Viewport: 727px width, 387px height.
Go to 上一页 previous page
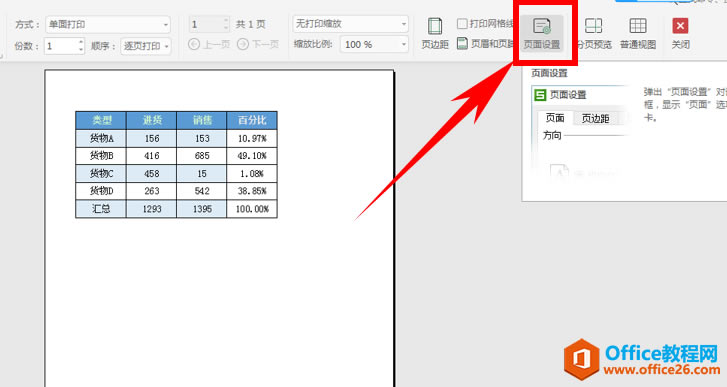coord(209,44)
